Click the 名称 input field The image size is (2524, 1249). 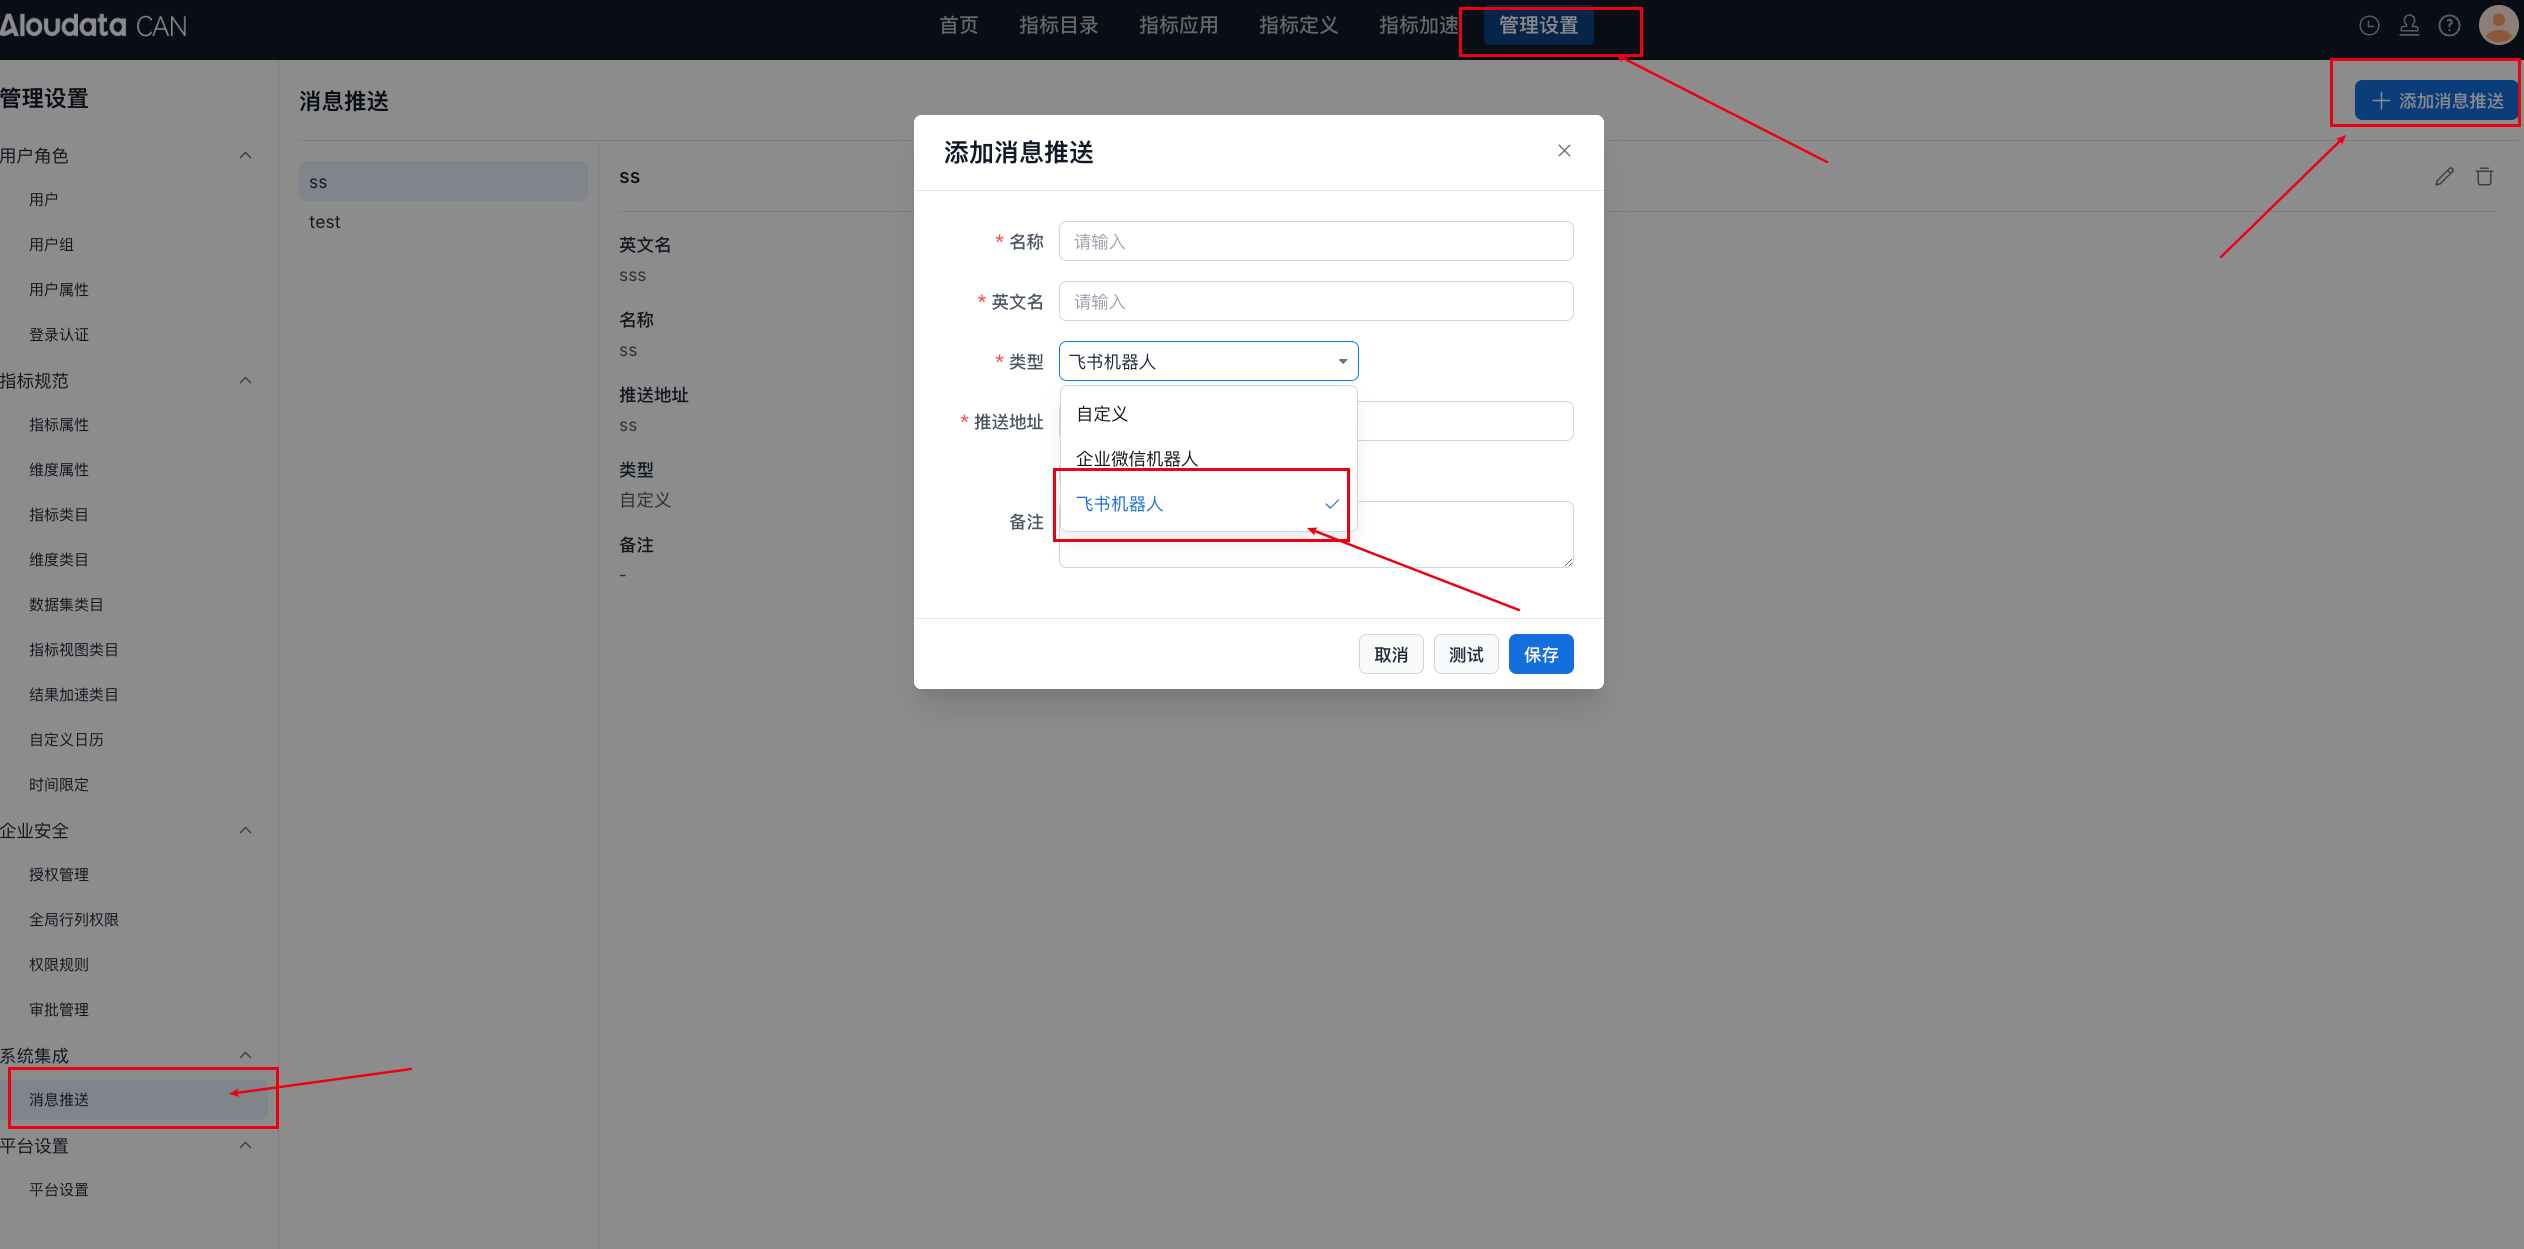1315,241
